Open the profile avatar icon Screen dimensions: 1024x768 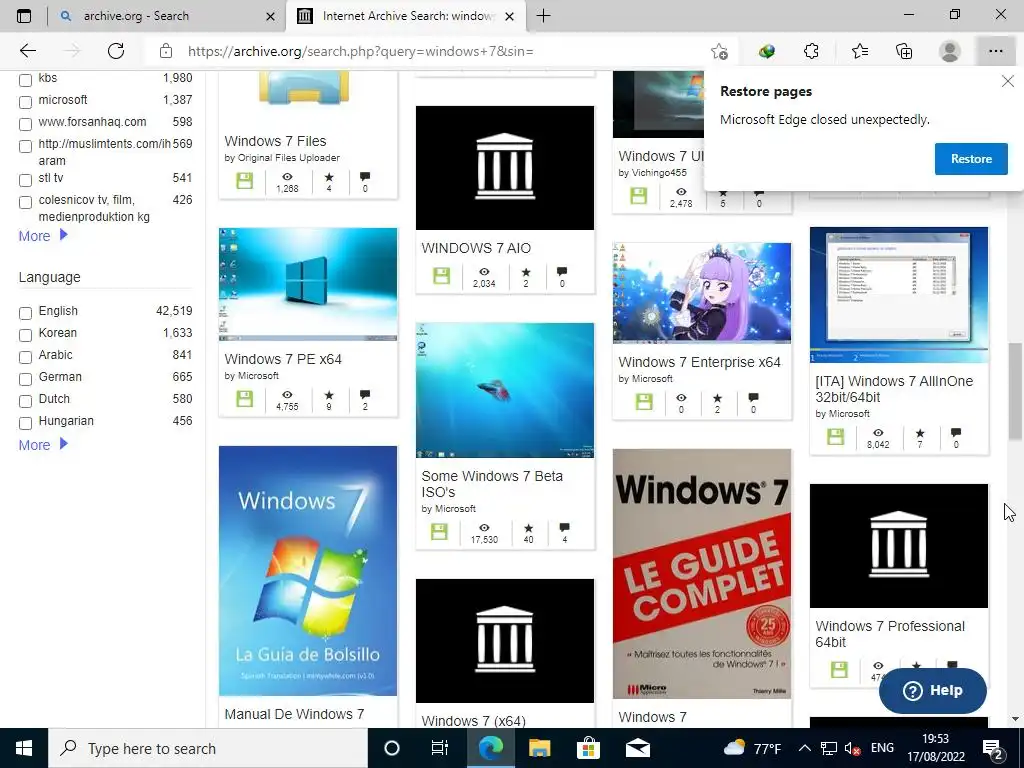[x=950, y=51]
